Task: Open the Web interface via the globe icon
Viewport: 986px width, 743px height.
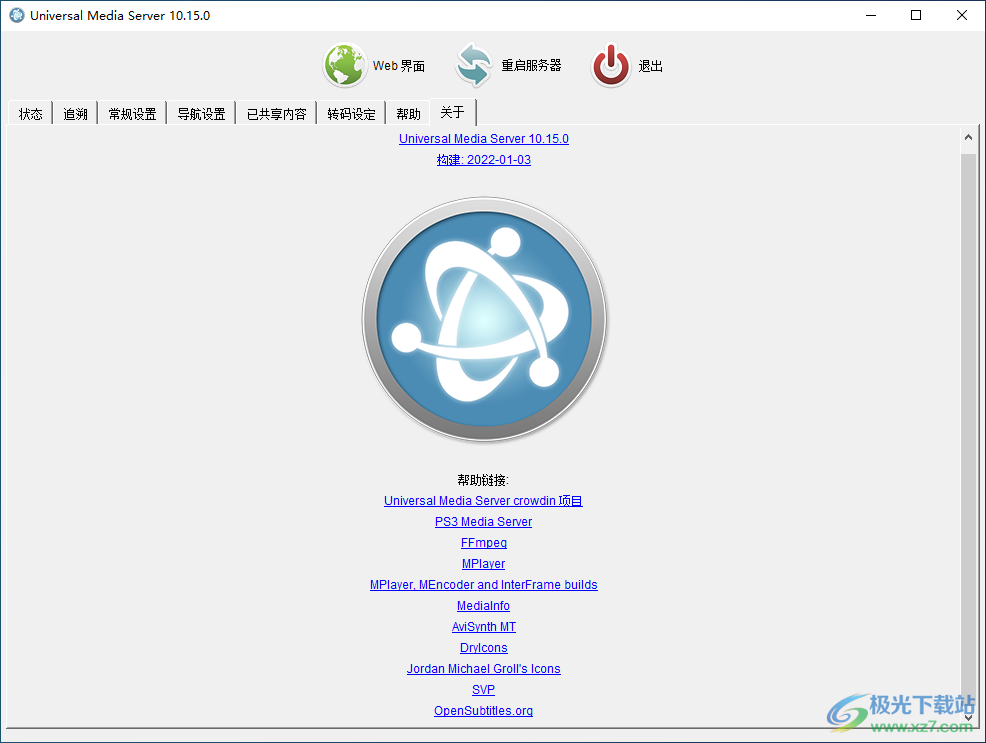Action: (344, 64)
